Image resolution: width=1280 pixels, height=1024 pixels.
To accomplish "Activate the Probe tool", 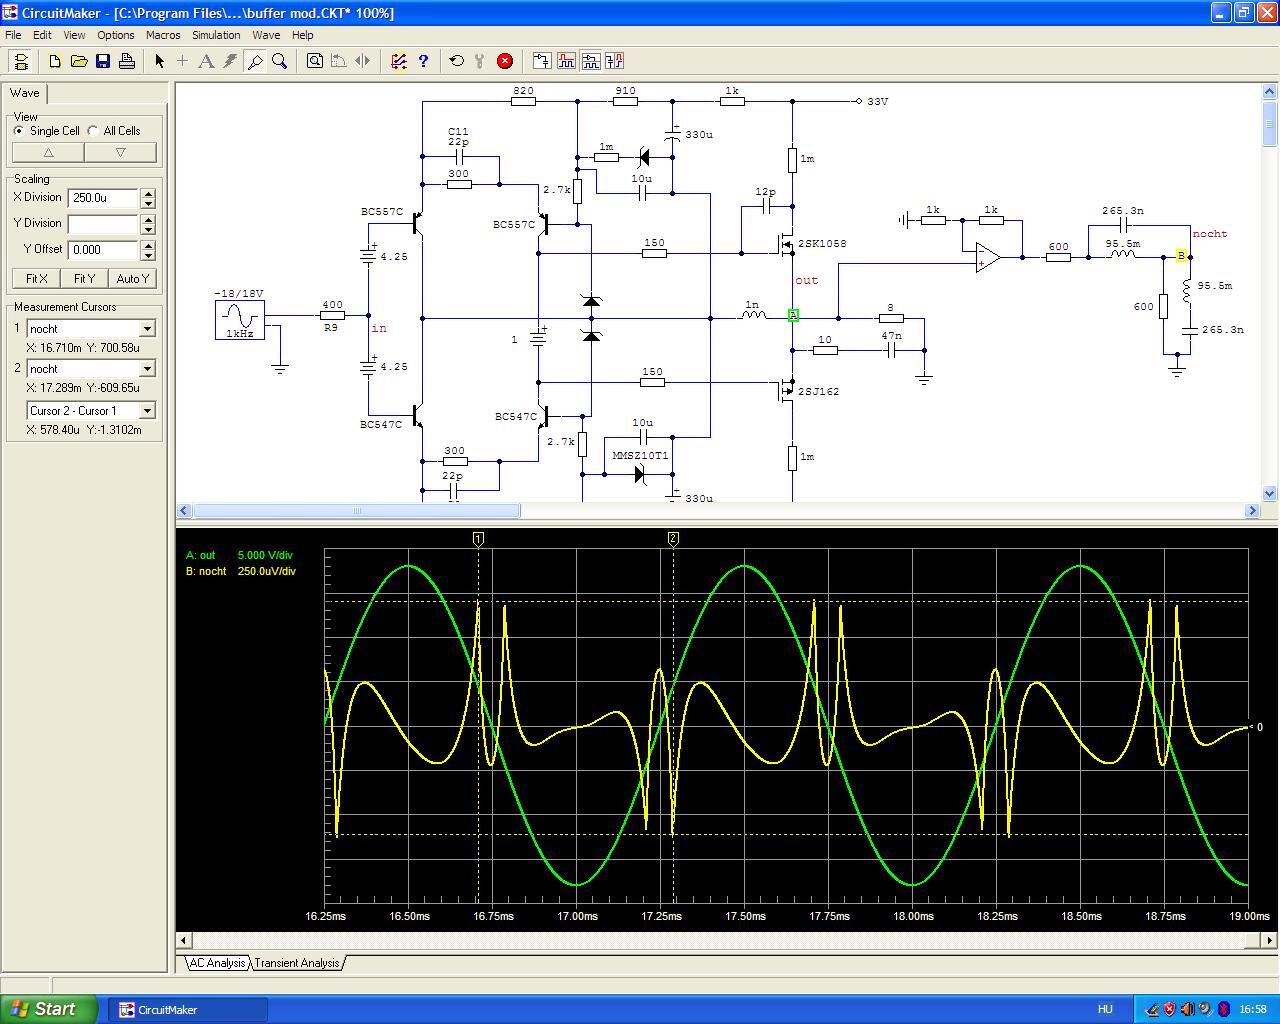I will pyautogui.click(x=255, y=61).
